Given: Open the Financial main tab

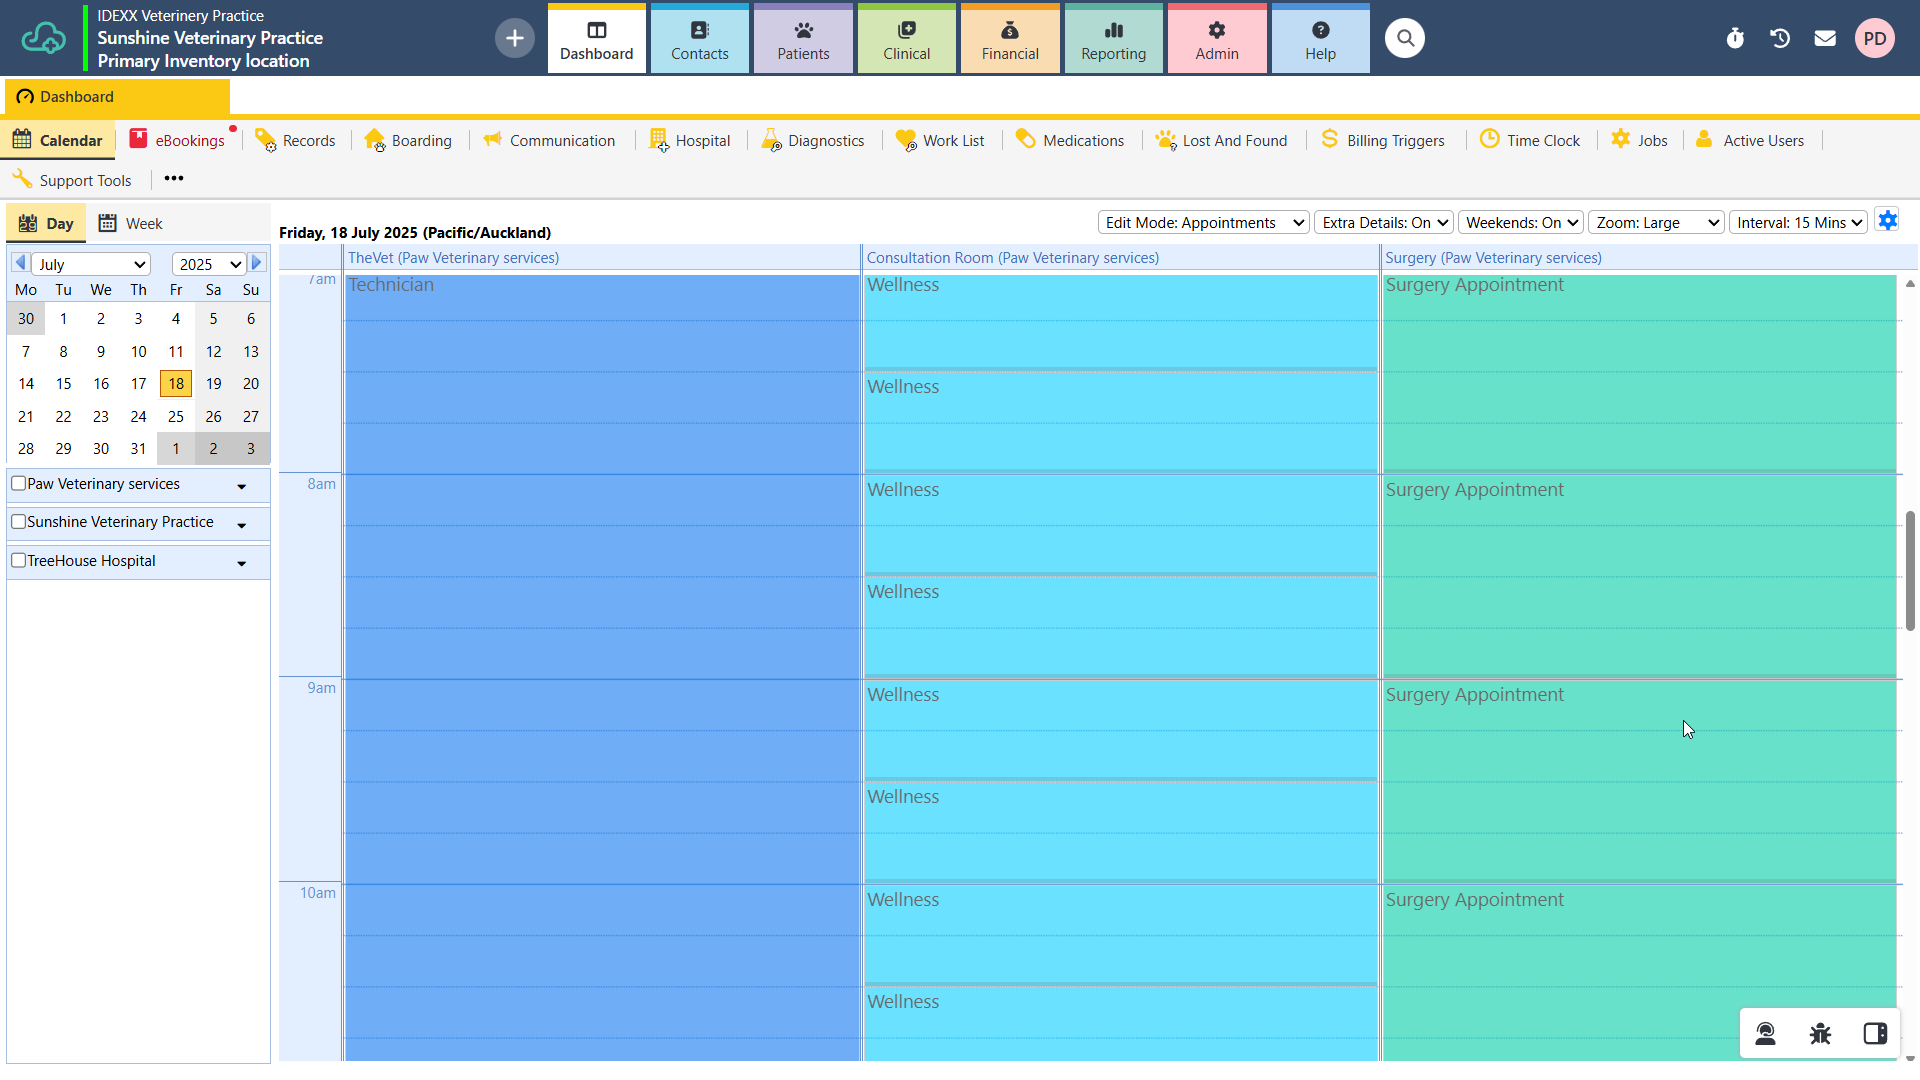Looking at the screenshot, I should pos(1010,40).
